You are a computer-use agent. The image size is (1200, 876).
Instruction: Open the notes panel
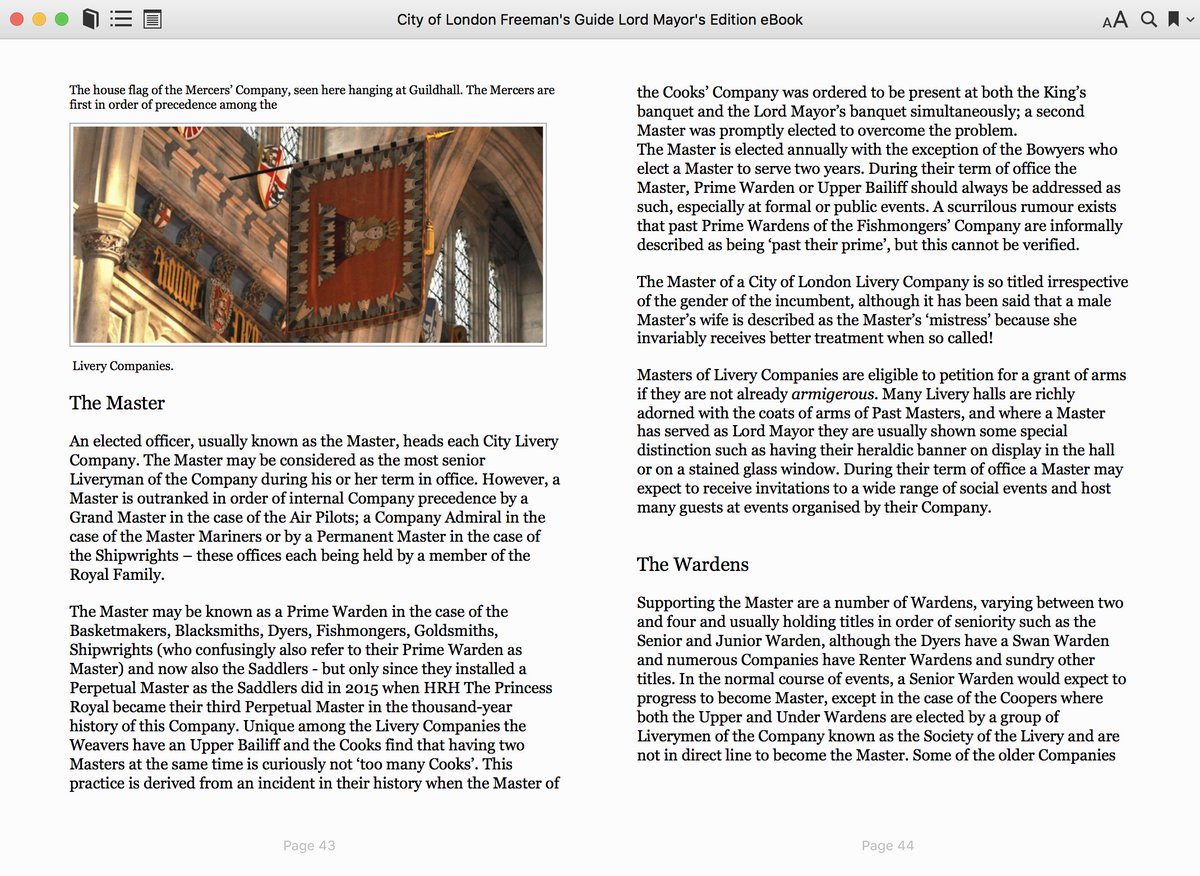click(152, 19)
